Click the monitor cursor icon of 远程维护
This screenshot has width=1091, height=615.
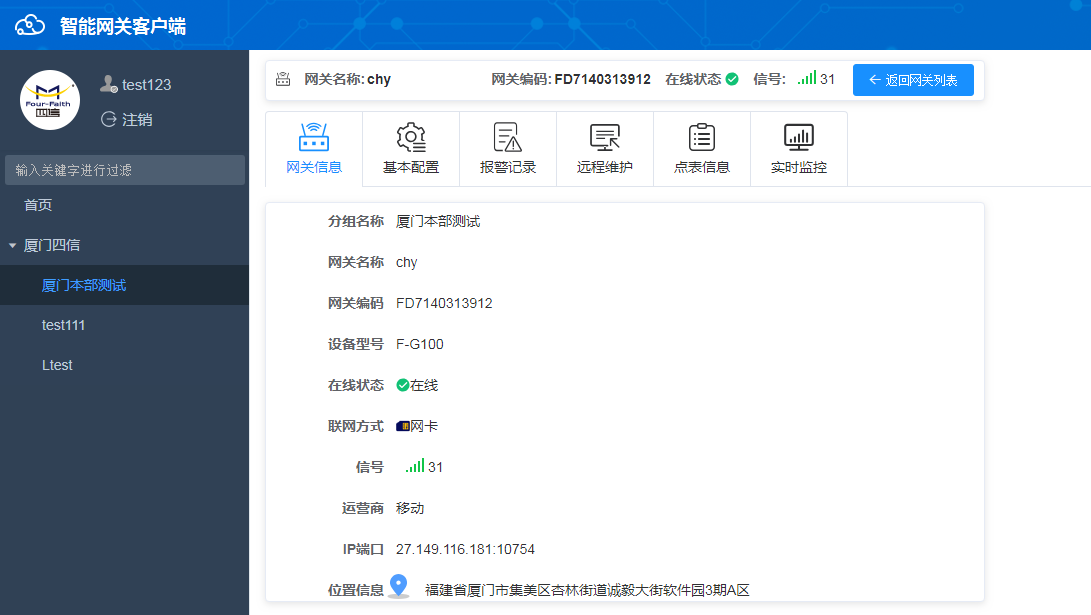(x=605, y=137)
